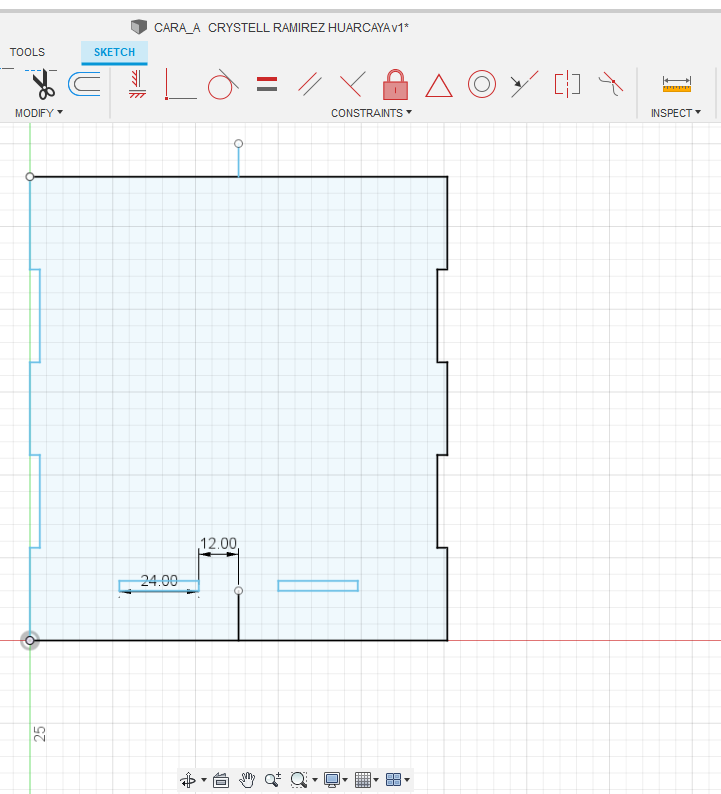This screenshot has height=794, width=721.
Task: Apply the Horizontal/Vertical constraint
Action: coord(137,84)
